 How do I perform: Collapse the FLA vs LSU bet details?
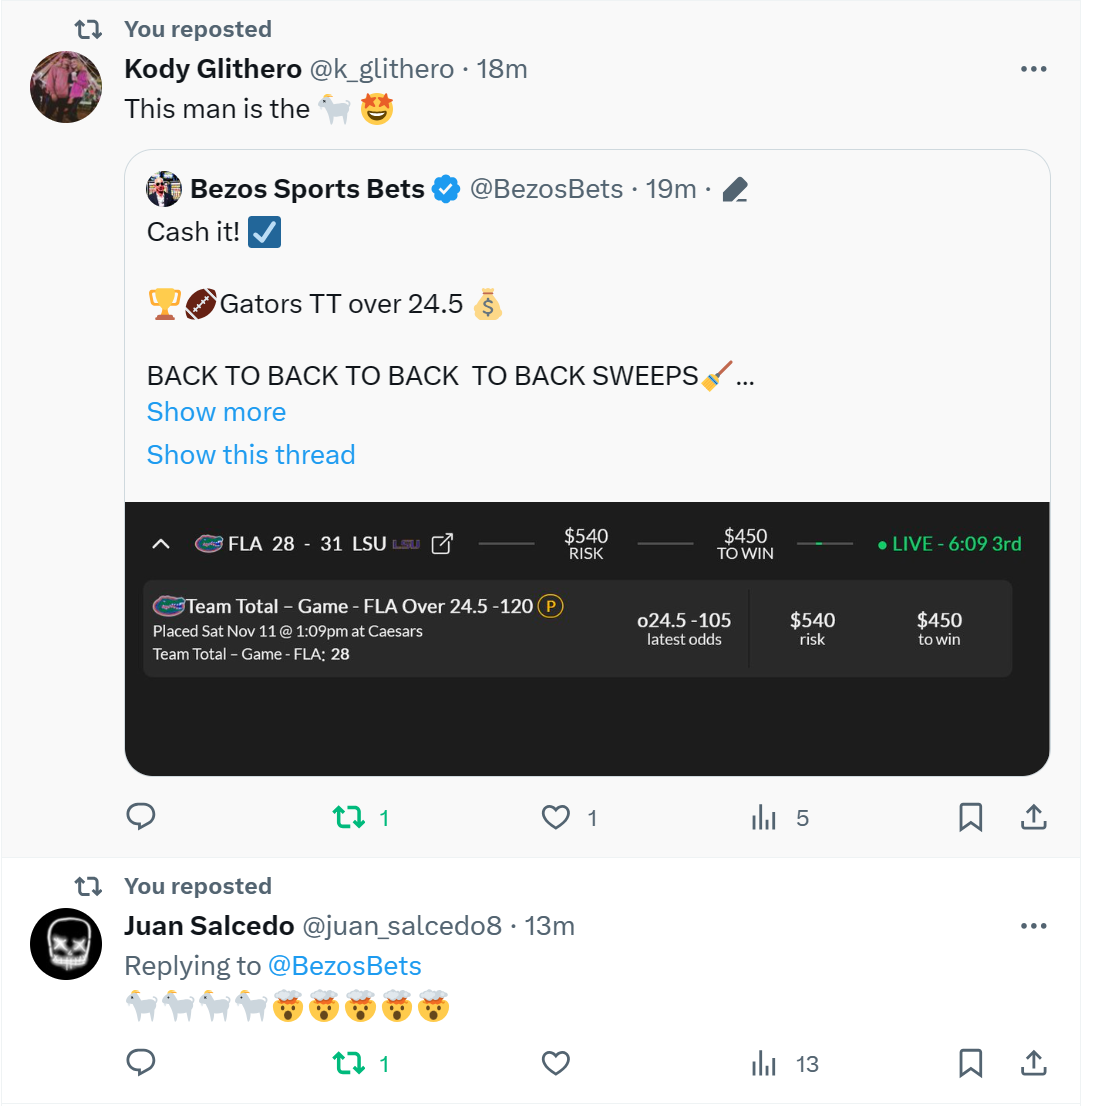tap(161, 544)
